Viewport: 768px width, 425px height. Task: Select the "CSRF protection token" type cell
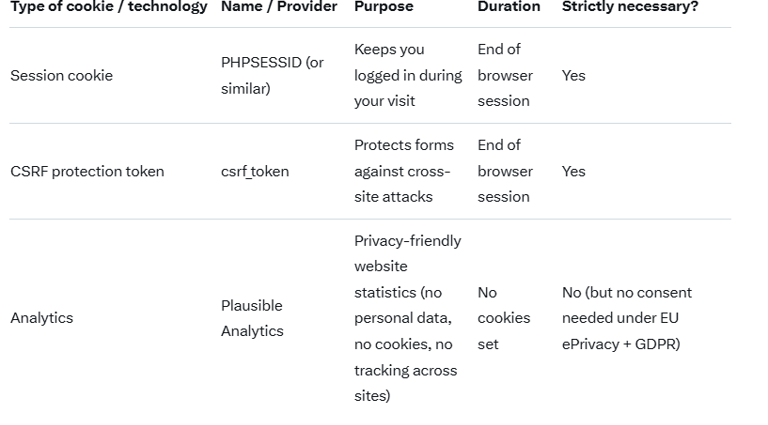click(x=87, y=171)
